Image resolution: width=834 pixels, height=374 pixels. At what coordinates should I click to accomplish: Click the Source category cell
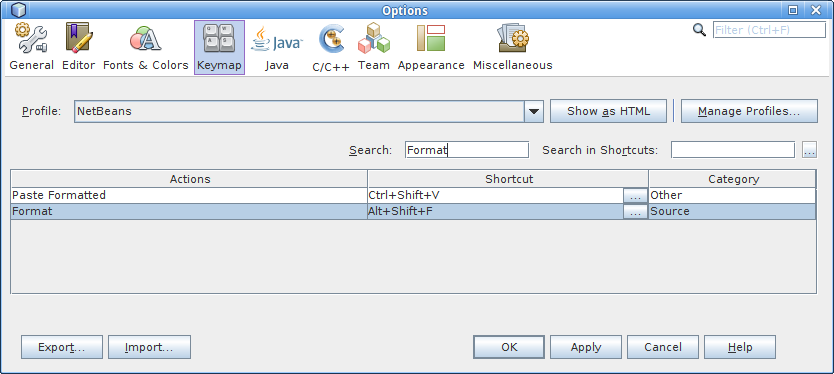coord(732,211)
